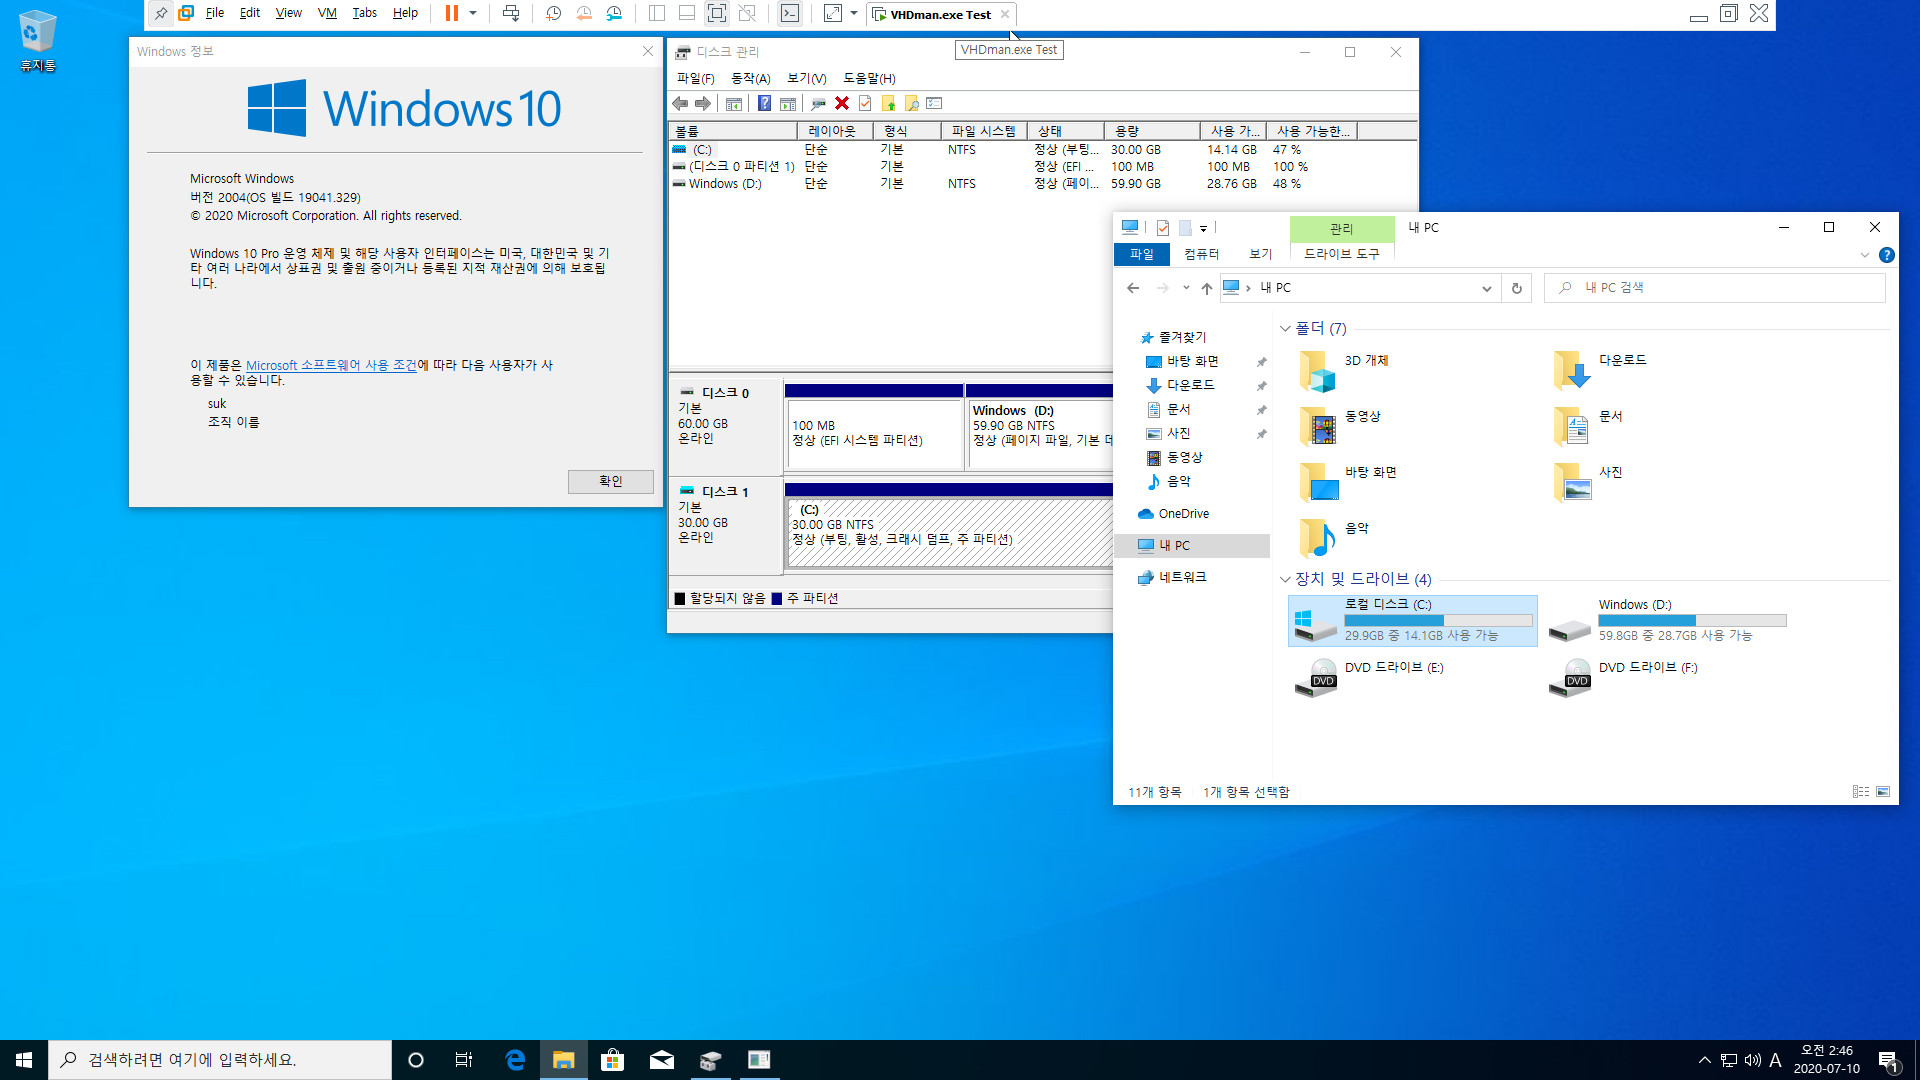
Task: Open quick access toolbar customize dropdown
Action: (x=1203, y=228)
